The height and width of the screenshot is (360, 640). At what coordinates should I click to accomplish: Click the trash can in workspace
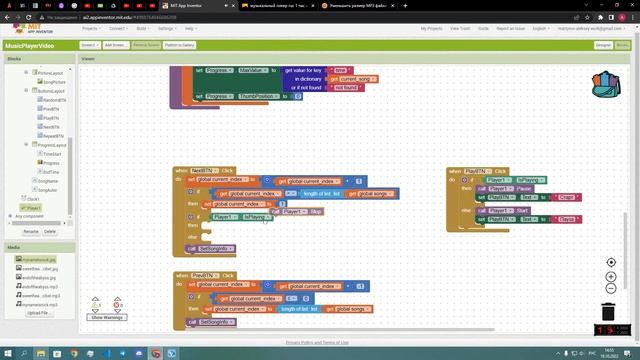(x=608, y=311)
